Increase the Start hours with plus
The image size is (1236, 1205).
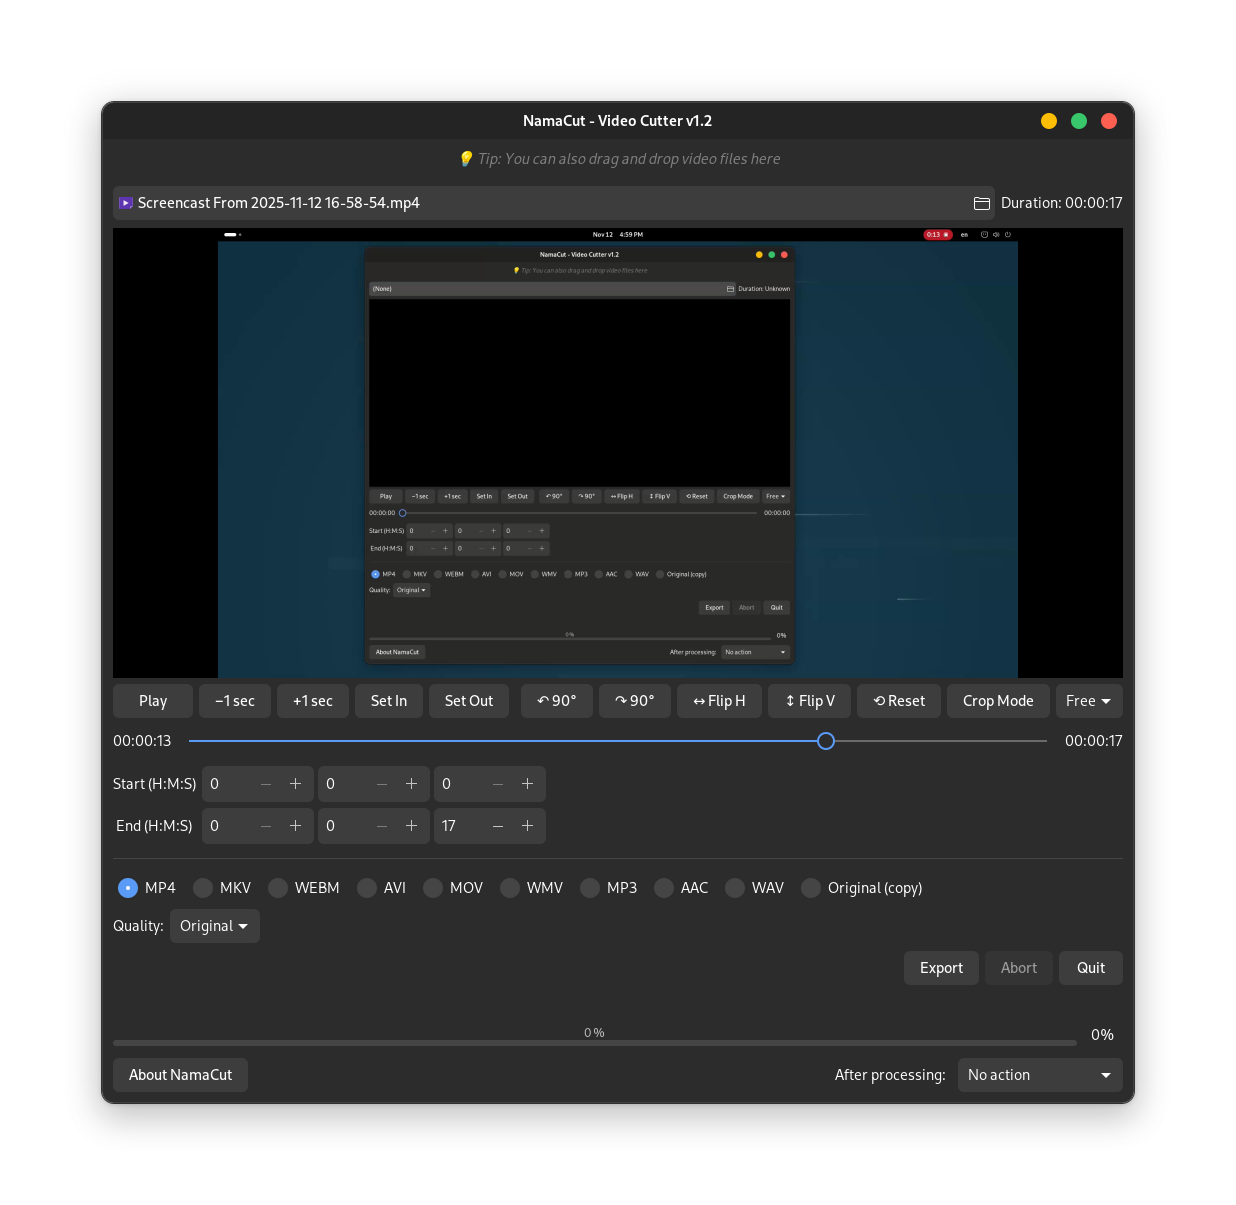(x=295, y=784)
